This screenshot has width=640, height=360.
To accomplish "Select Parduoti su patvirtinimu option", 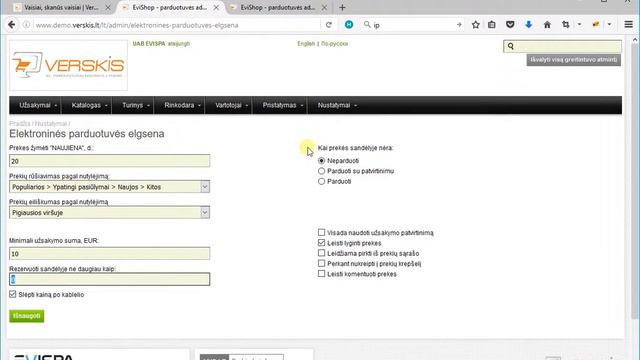I will [322, 171].
